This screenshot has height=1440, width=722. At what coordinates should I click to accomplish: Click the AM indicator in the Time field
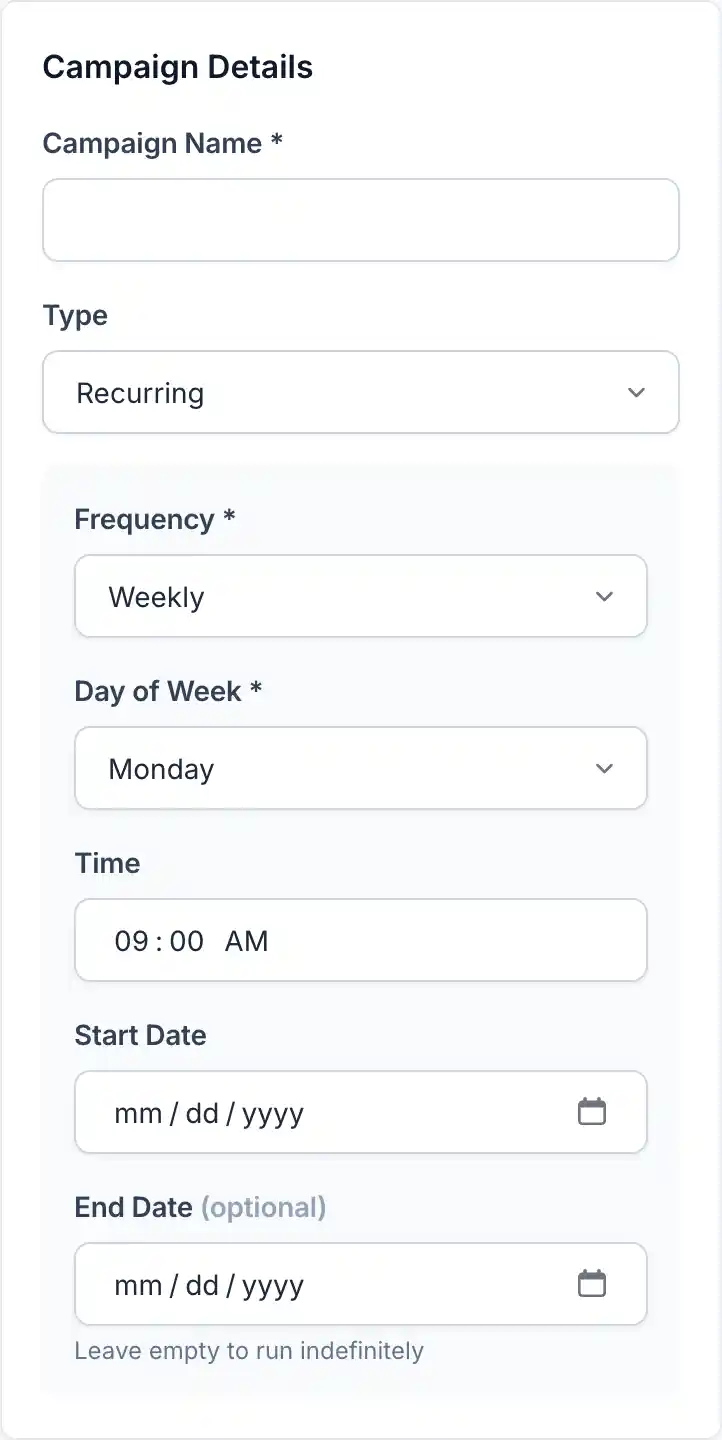tap(246, 940)
